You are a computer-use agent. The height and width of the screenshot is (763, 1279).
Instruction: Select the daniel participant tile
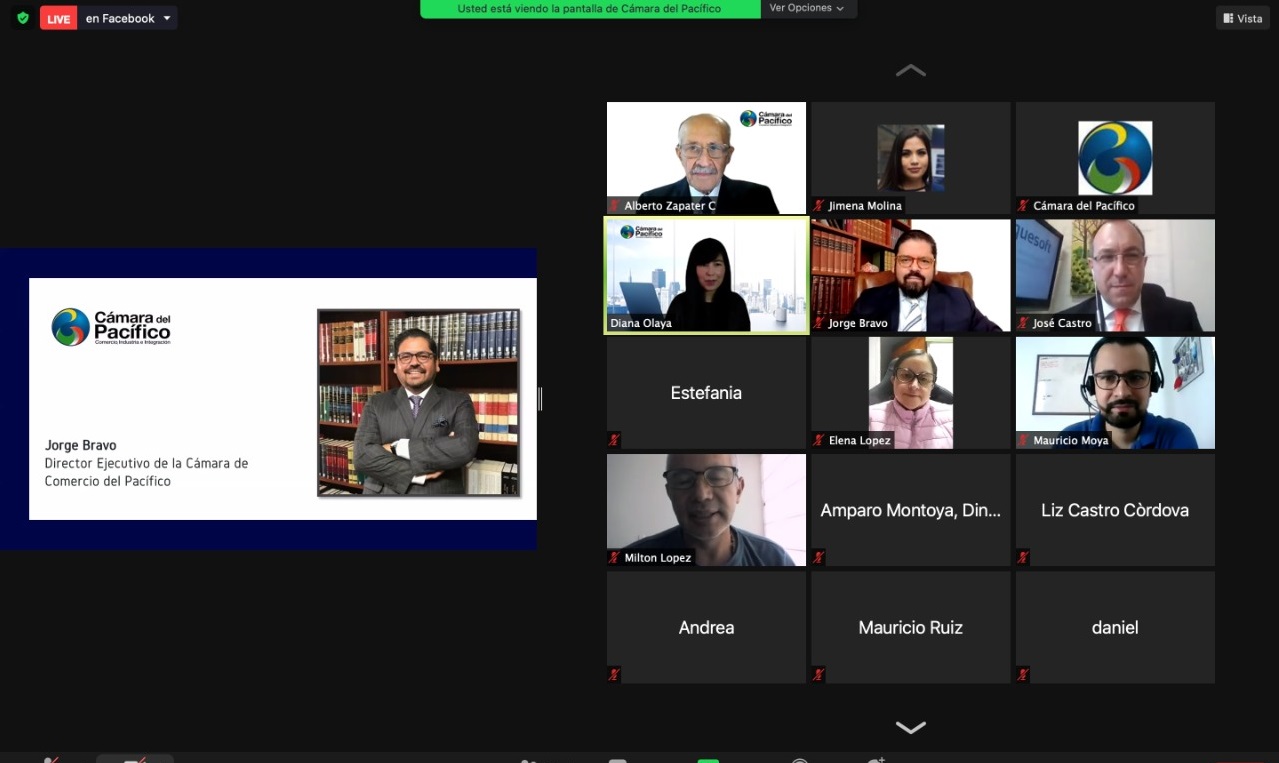click(1115, 627)
